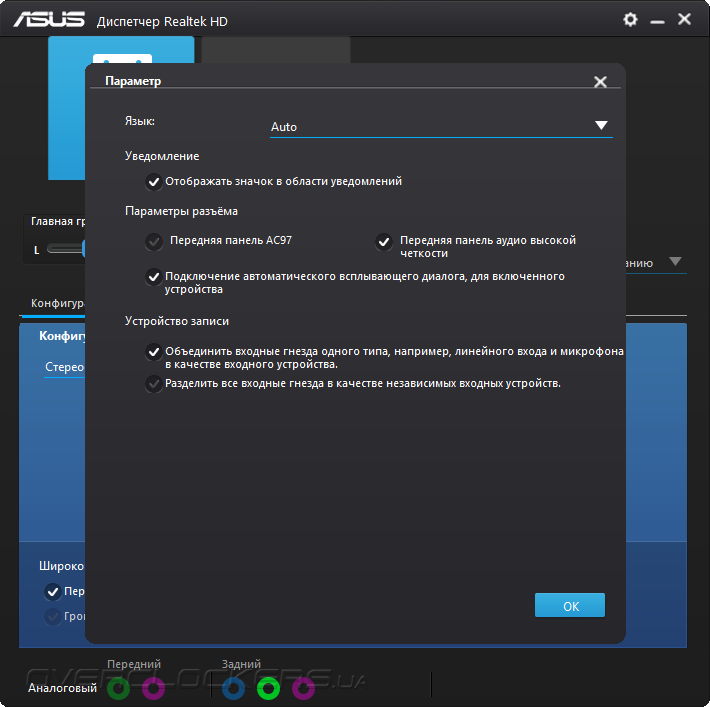Select the gray second device tab
Screen dimensions: 710x707
click(x=275, y=50)
